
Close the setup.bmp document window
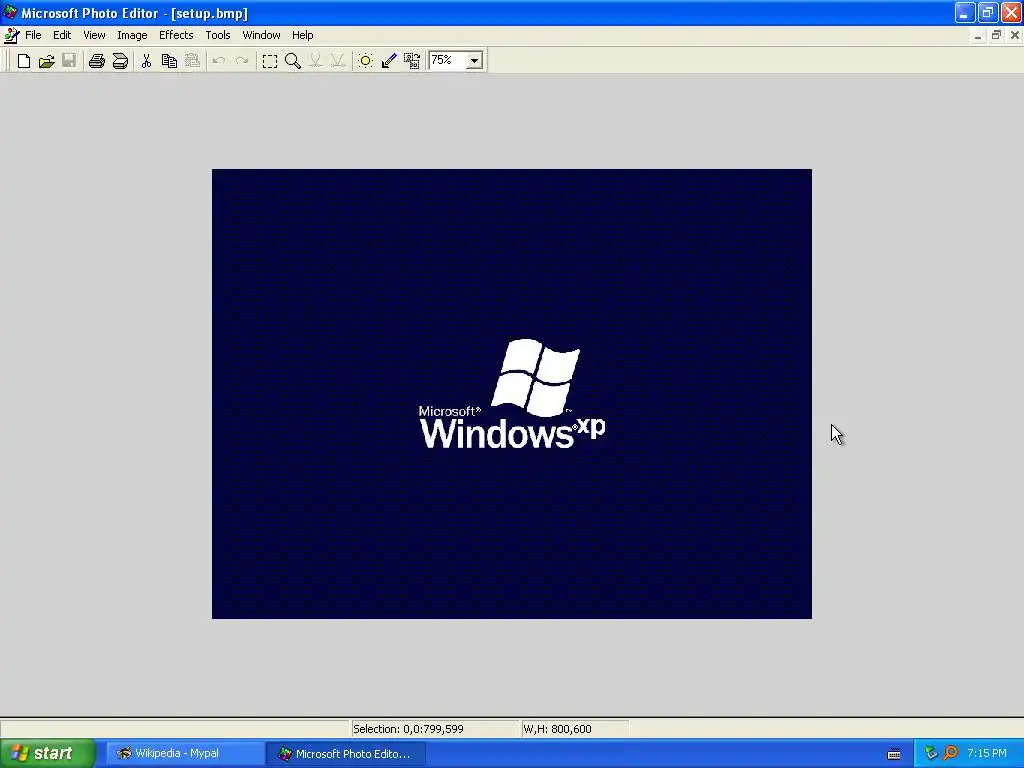click(1014, 35)
